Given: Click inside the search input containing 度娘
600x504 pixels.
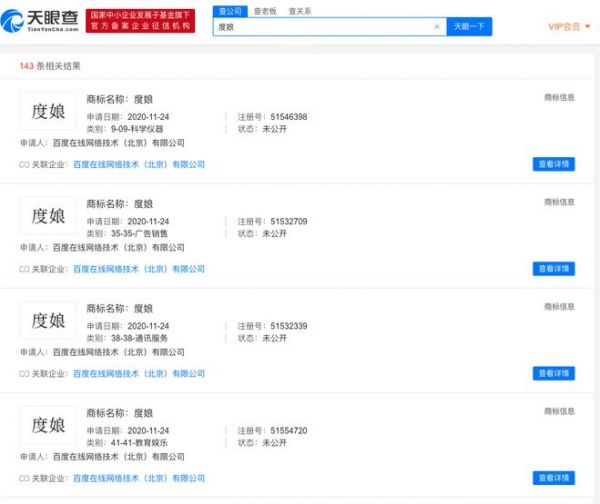Looking at the screenshot, I should click(x=320, y=27).
